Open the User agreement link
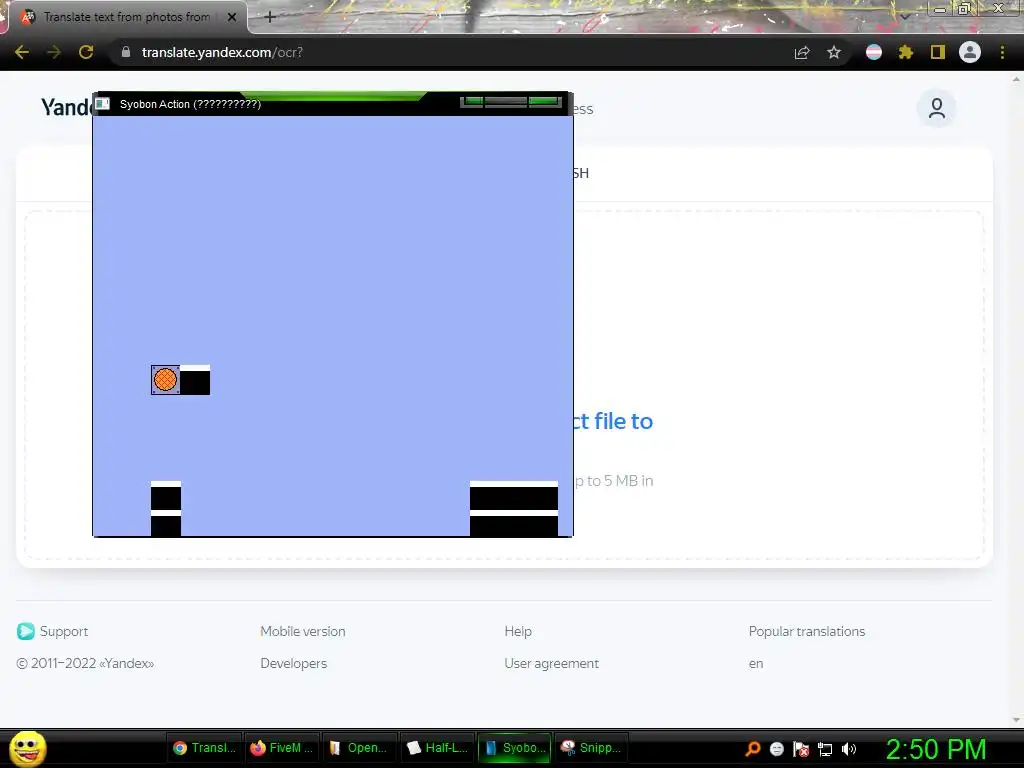This screenshot has width=1024, height=768. point(551,664)
